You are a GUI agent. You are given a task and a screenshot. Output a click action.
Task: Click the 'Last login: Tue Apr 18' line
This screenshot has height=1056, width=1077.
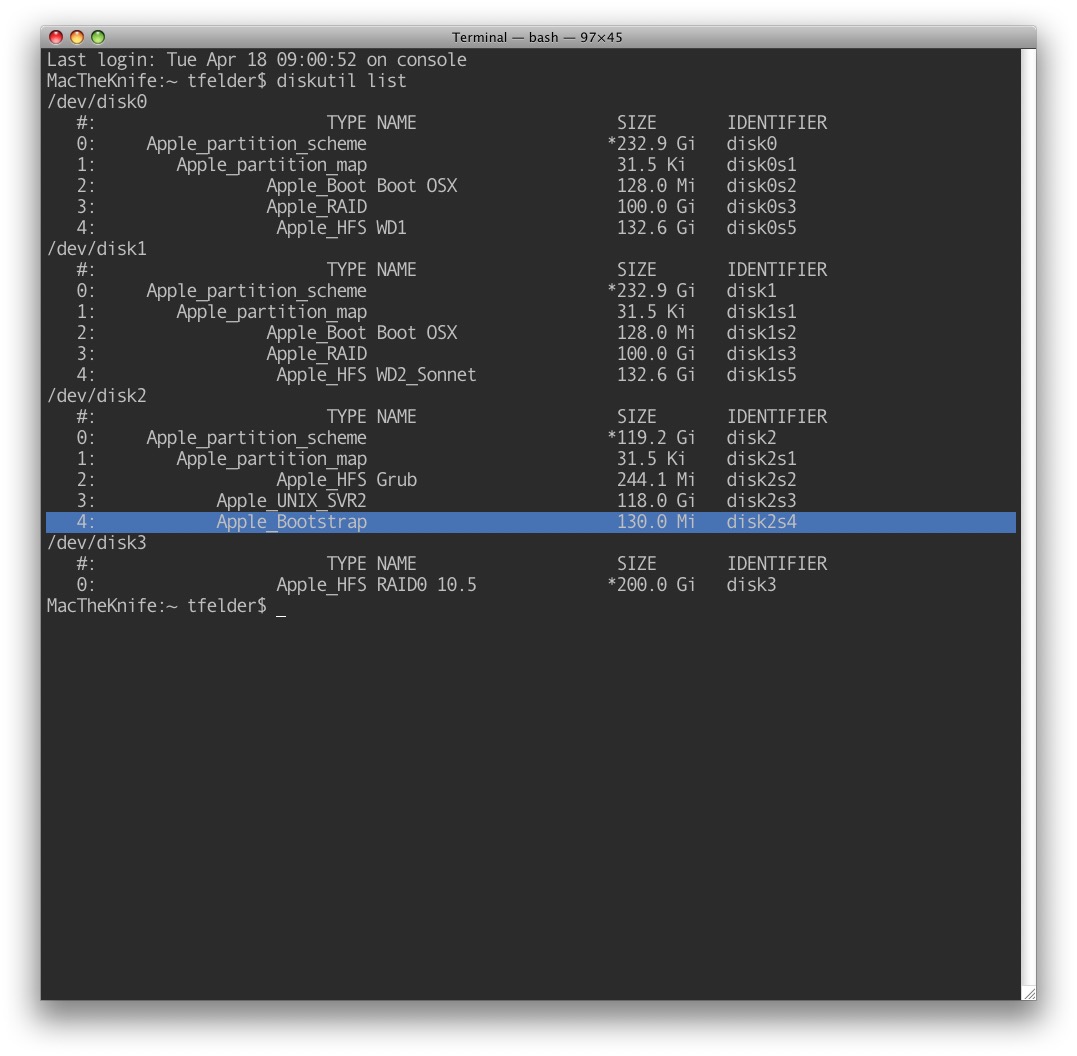tap(256, 60)
